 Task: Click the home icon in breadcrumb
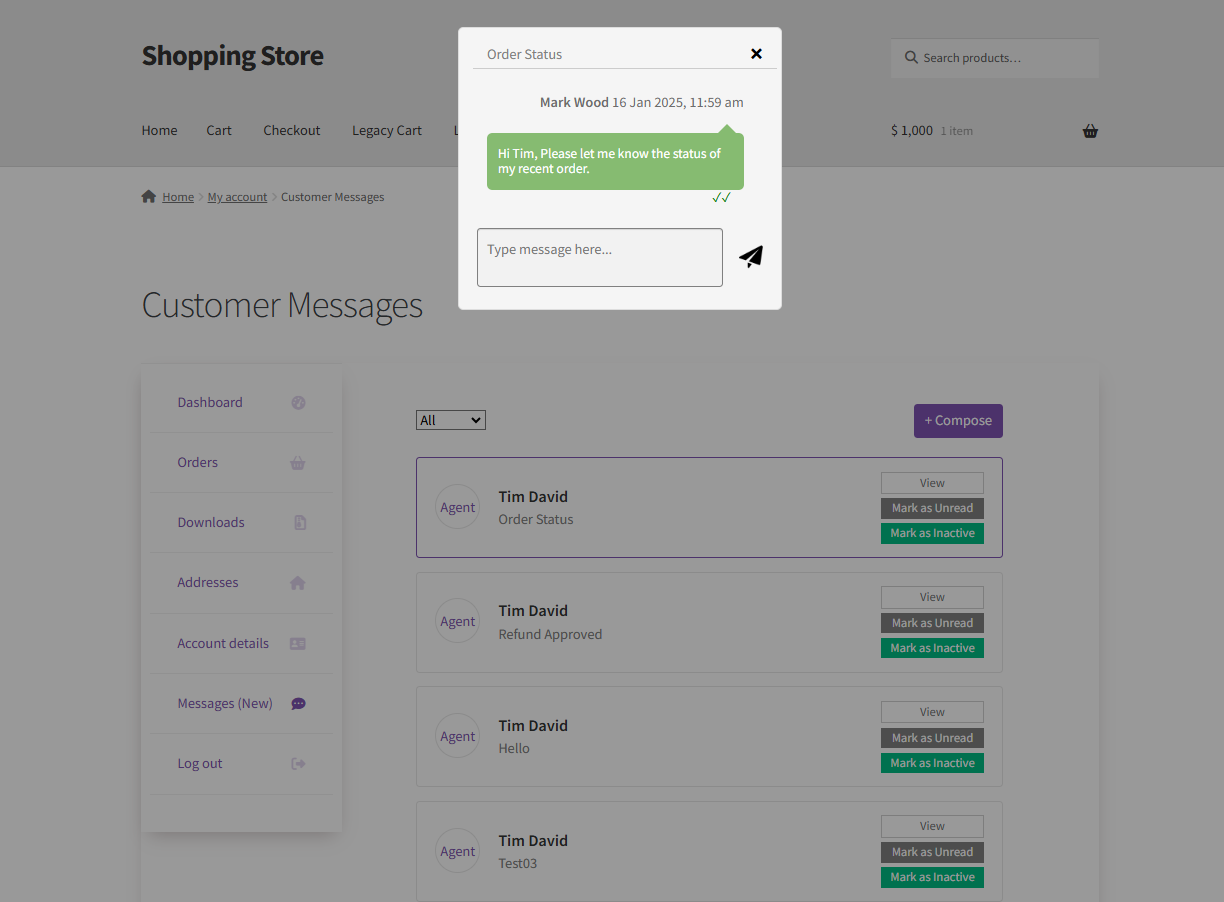coord(149,197)
